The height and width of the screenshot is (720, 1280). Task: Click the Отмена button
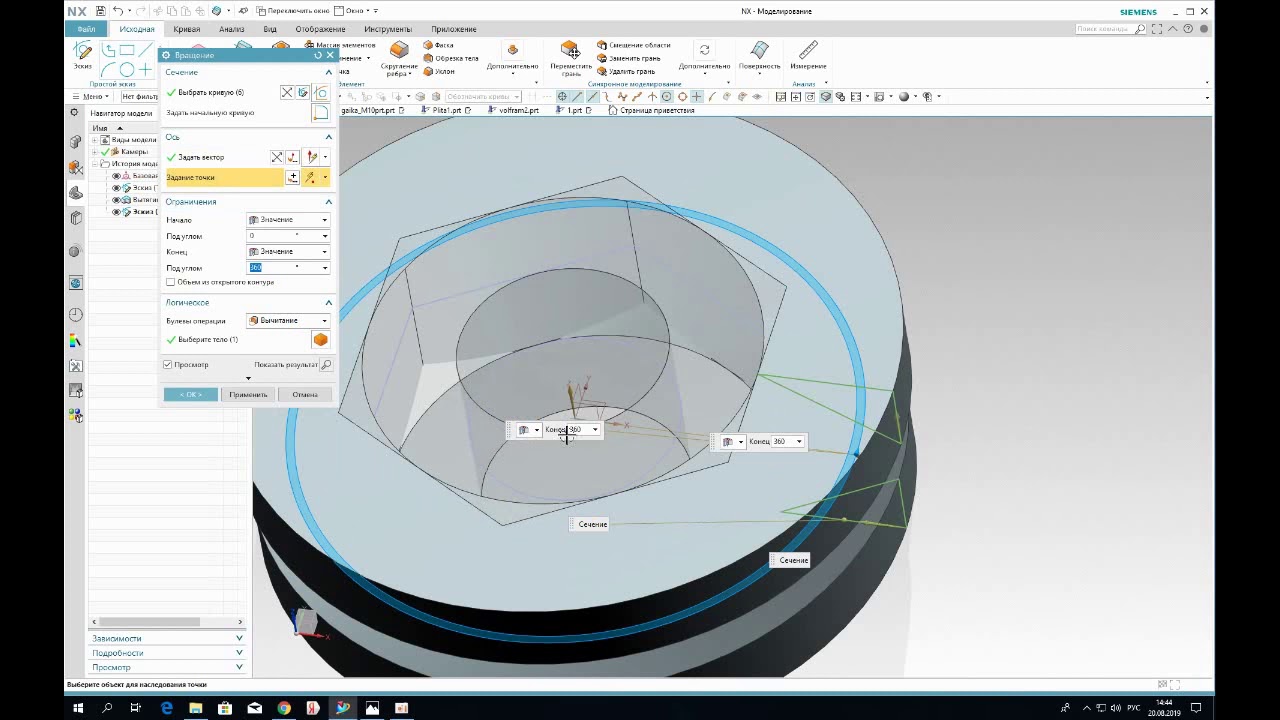(305, 394)
